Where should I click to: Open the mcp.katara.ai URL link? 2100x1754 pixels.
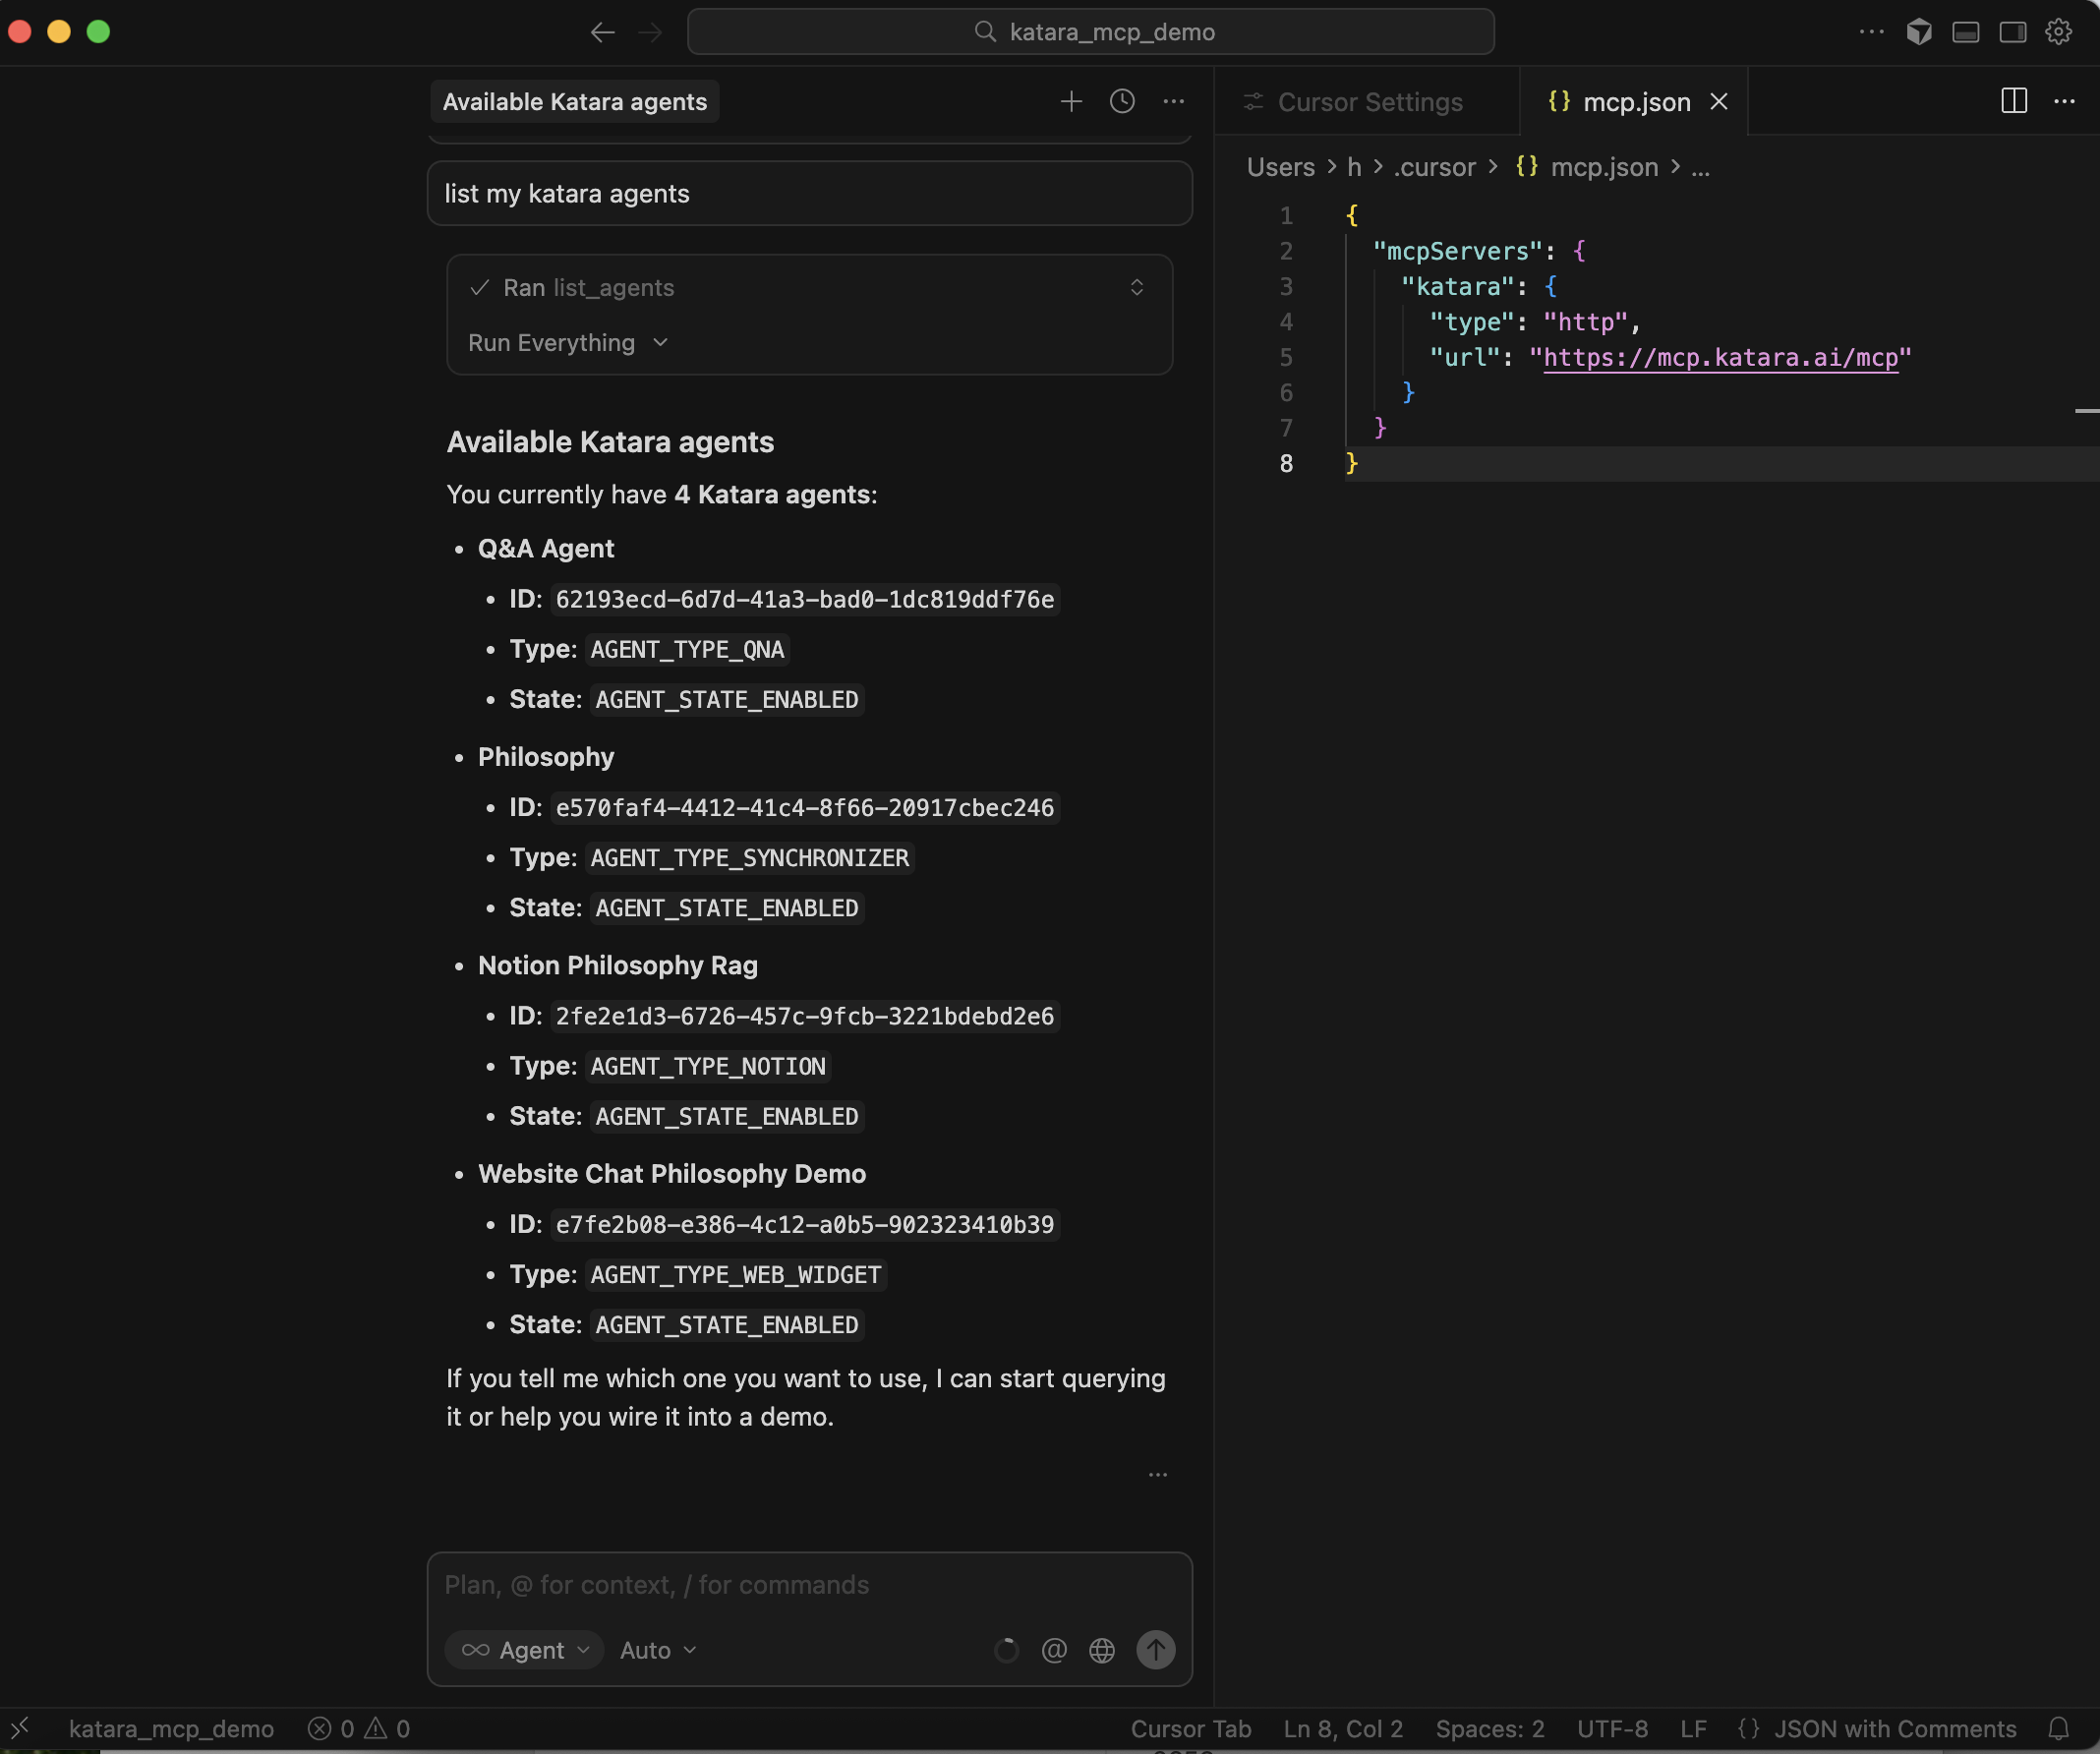(1720, 358)
